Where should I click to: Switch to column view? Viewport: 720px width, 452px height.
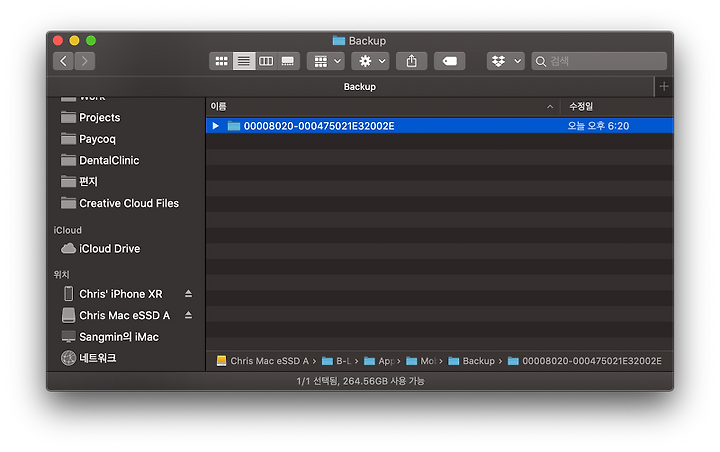pyautogui.click(x=266, y=61)
